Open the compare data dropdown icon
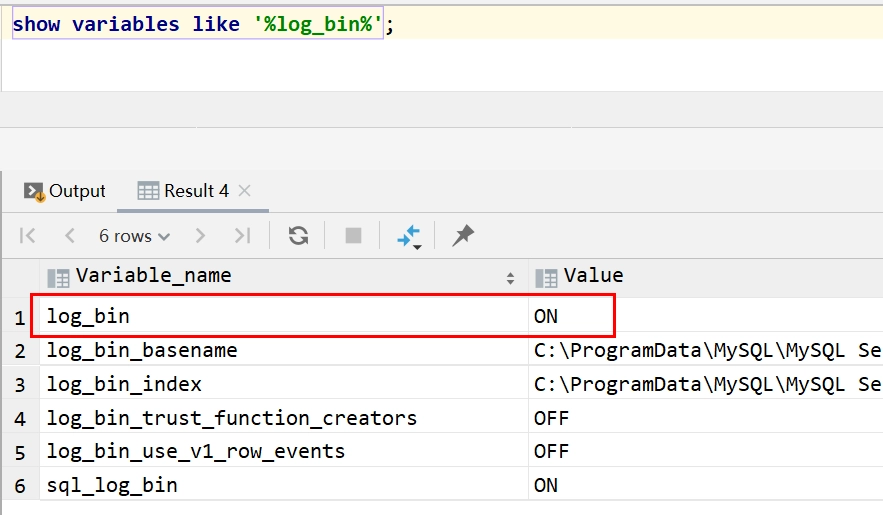 point(409,236)
